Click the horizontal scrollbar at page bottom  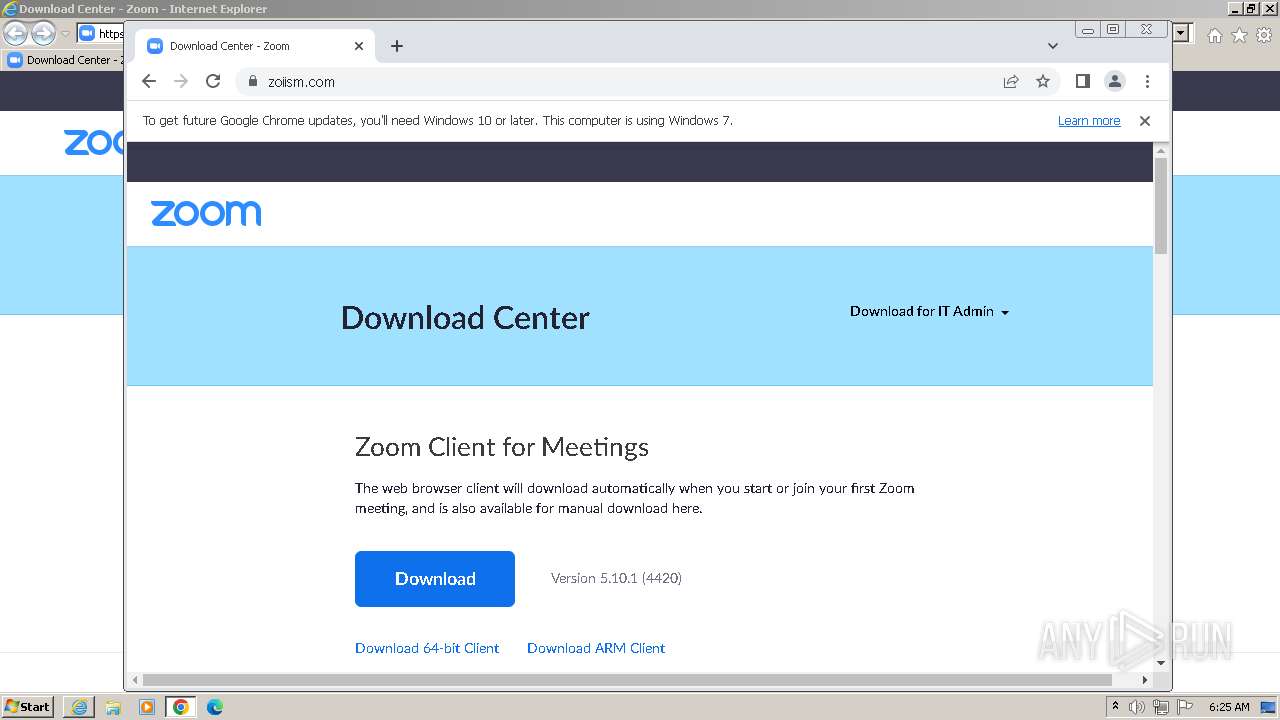(627, 680)
